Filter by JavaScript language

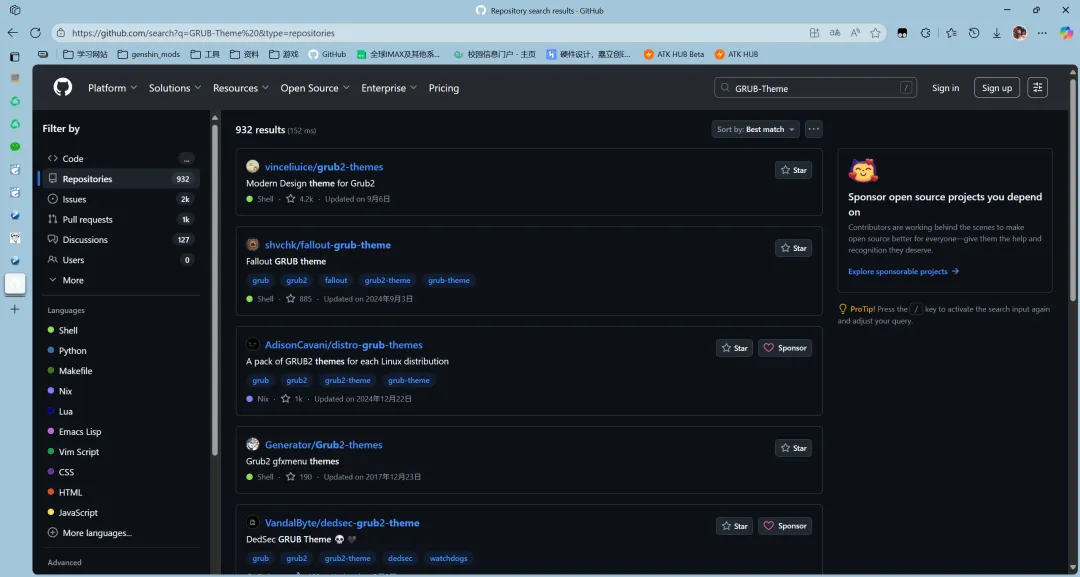click(x=78, y=512)
